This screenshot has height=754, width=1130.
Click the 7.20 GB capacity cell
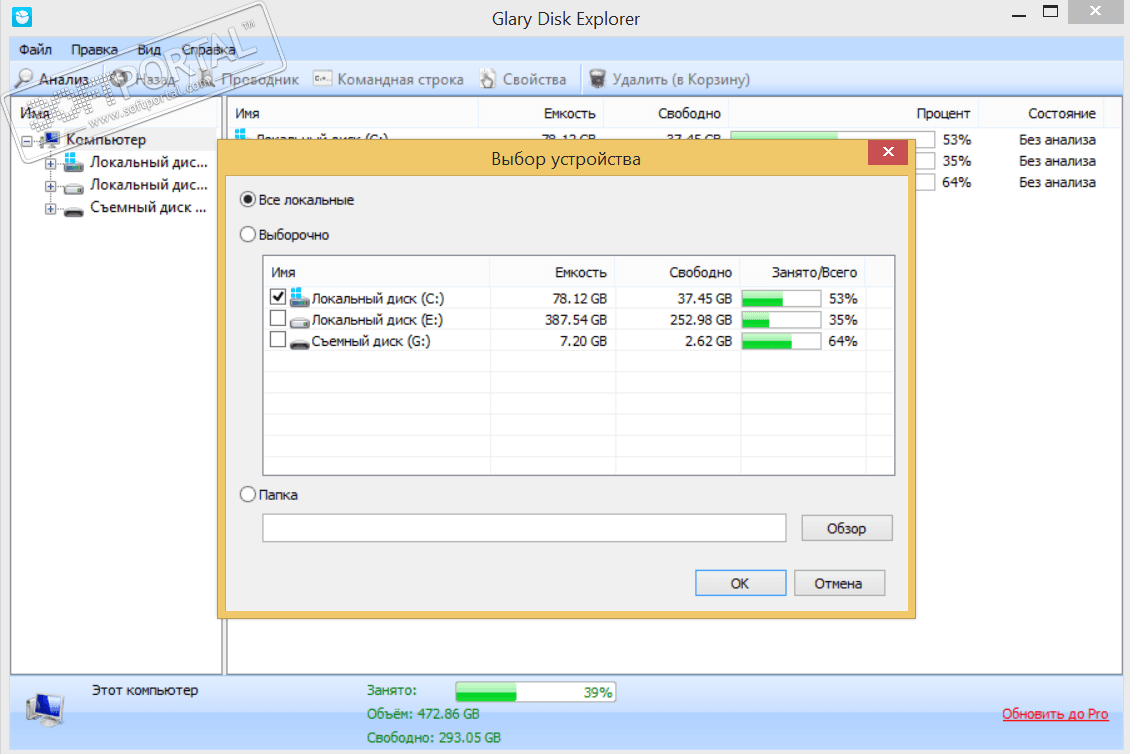[x=583, y=341]
